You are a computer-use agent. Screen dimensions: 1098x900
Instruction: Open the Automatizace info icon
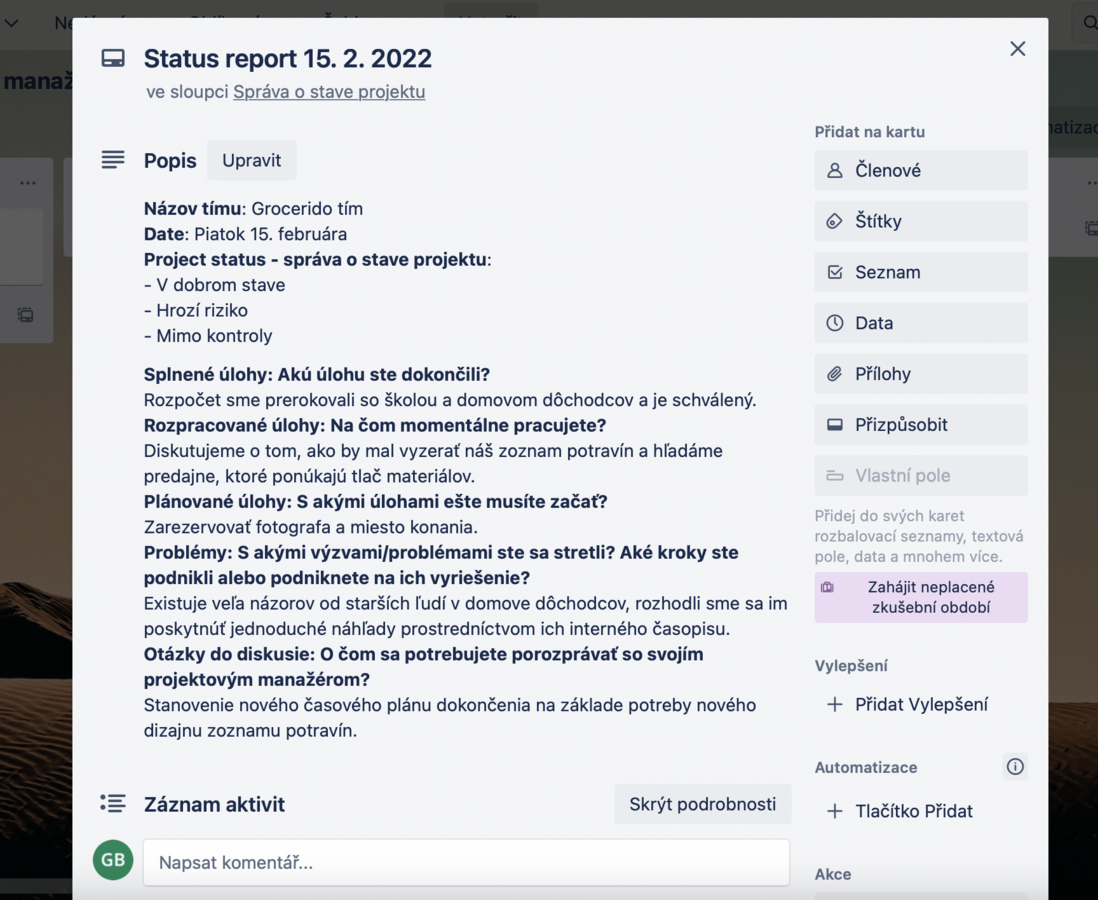1015,766
